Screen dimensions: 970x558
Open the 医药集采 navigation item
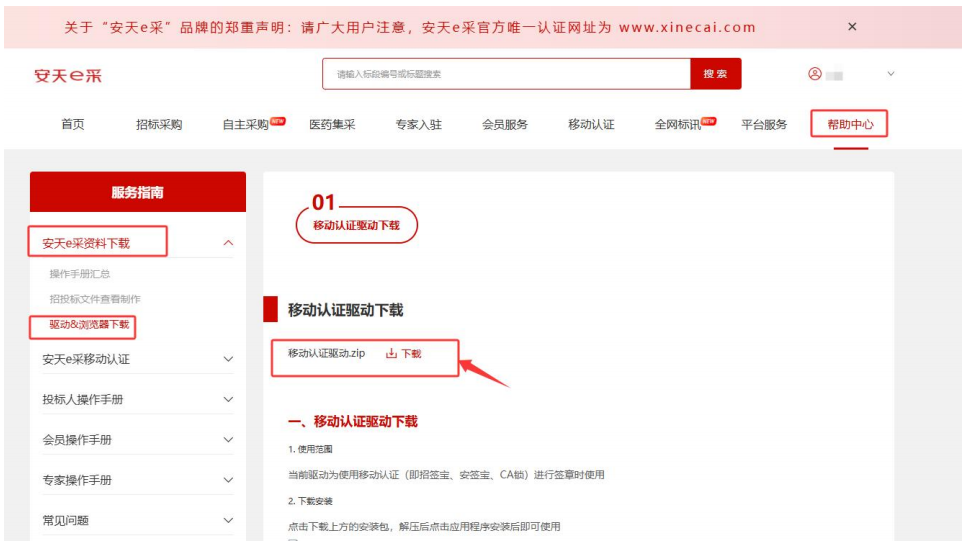tap(332, 124)
